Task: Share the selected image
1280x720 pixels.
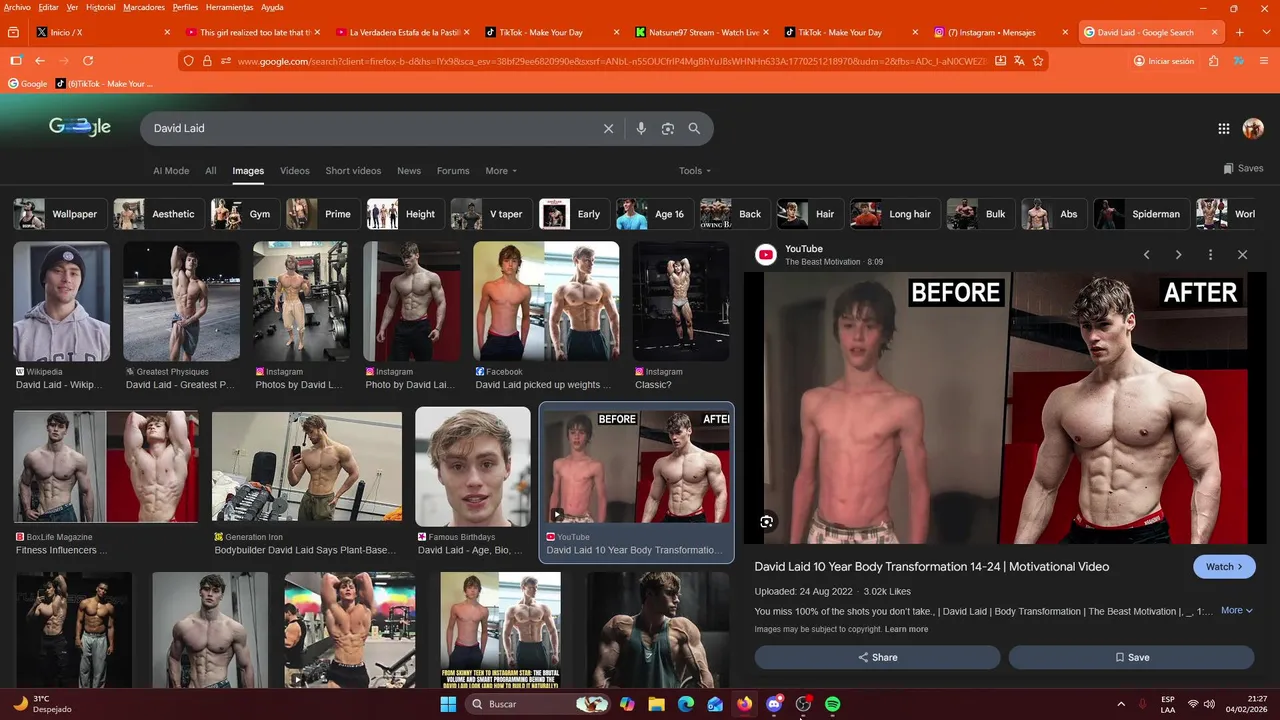Action: [877, 657]
